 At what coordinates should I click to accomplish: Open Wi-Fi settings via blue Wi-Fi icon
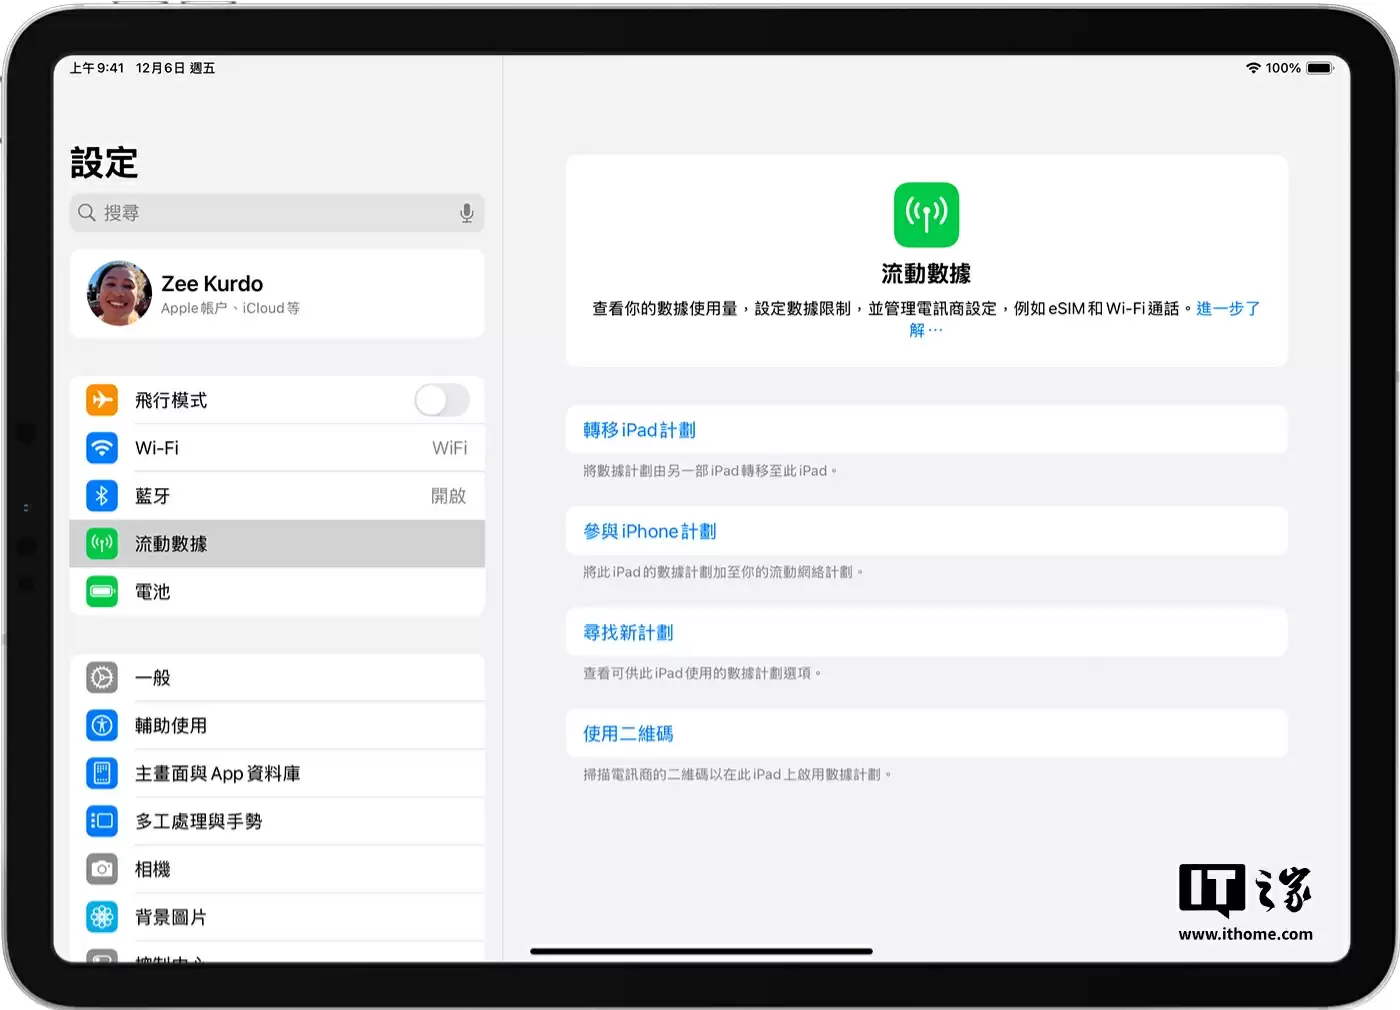pos(102,448)
